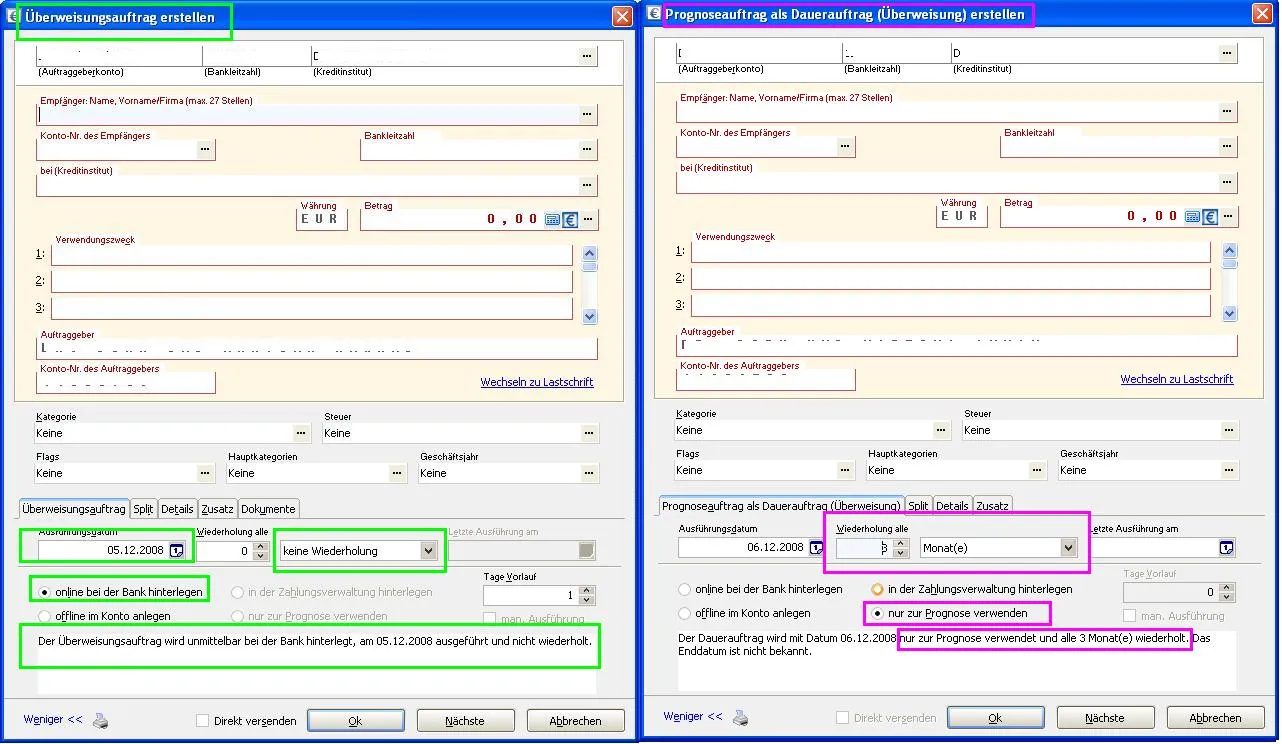Switch to Zusatz tab in Prognoseauftrag dialog
Viewport: 1282px width, 744px height.
coord(992,506)
